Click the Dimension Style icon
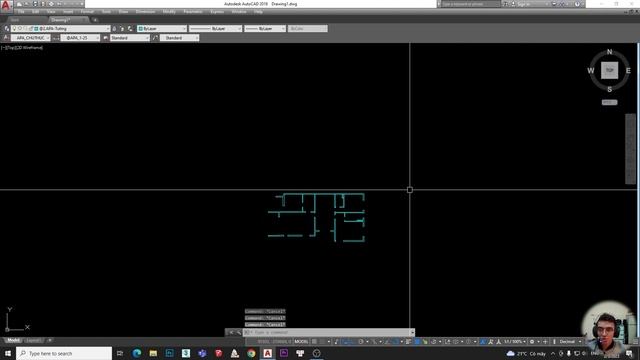Image resolution: width=640 pixels, height=360 pixels. 56,38
